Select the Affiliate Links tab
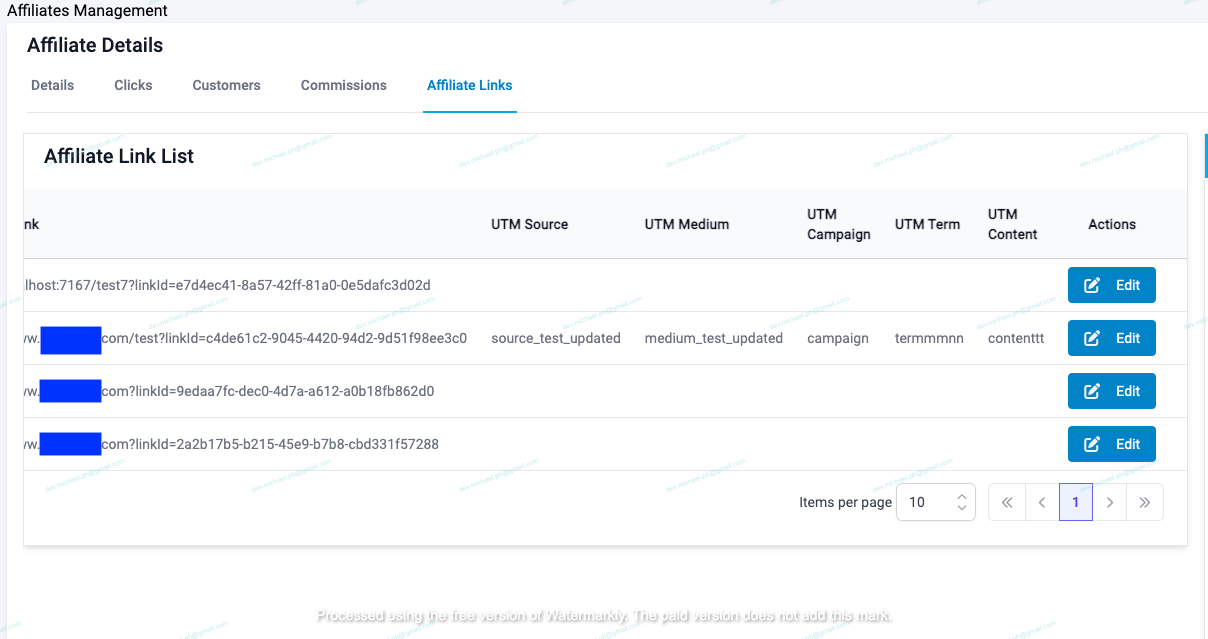This screenshot has height=639, width=1208. click(x=469, y=85)
